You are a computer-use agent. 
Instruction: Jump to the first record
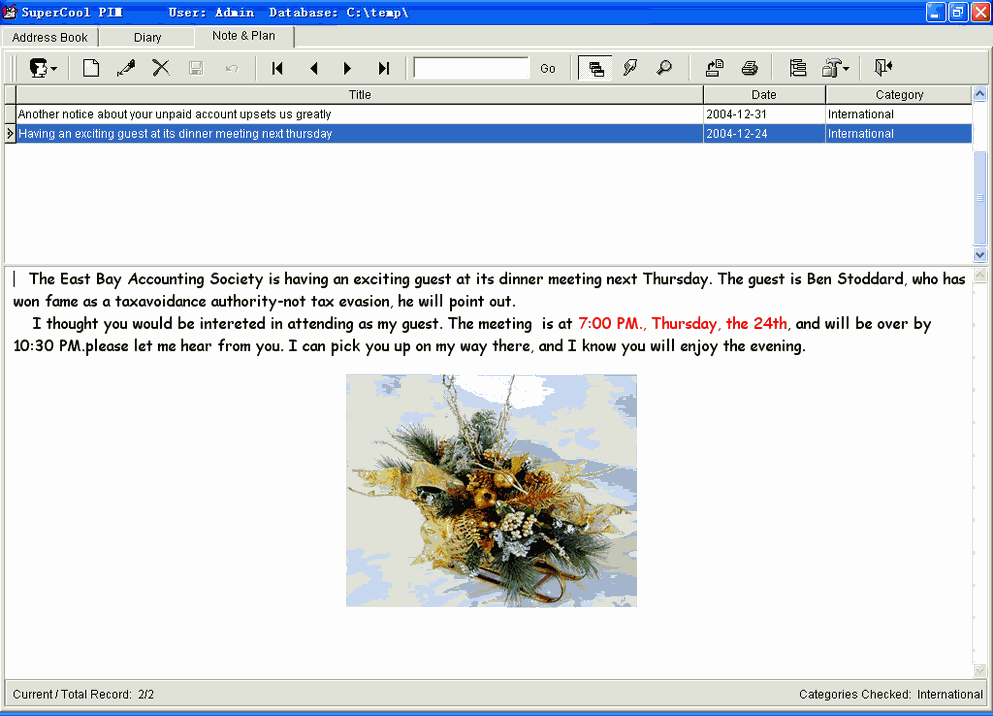pyautogui.click(x=278, y=68)
